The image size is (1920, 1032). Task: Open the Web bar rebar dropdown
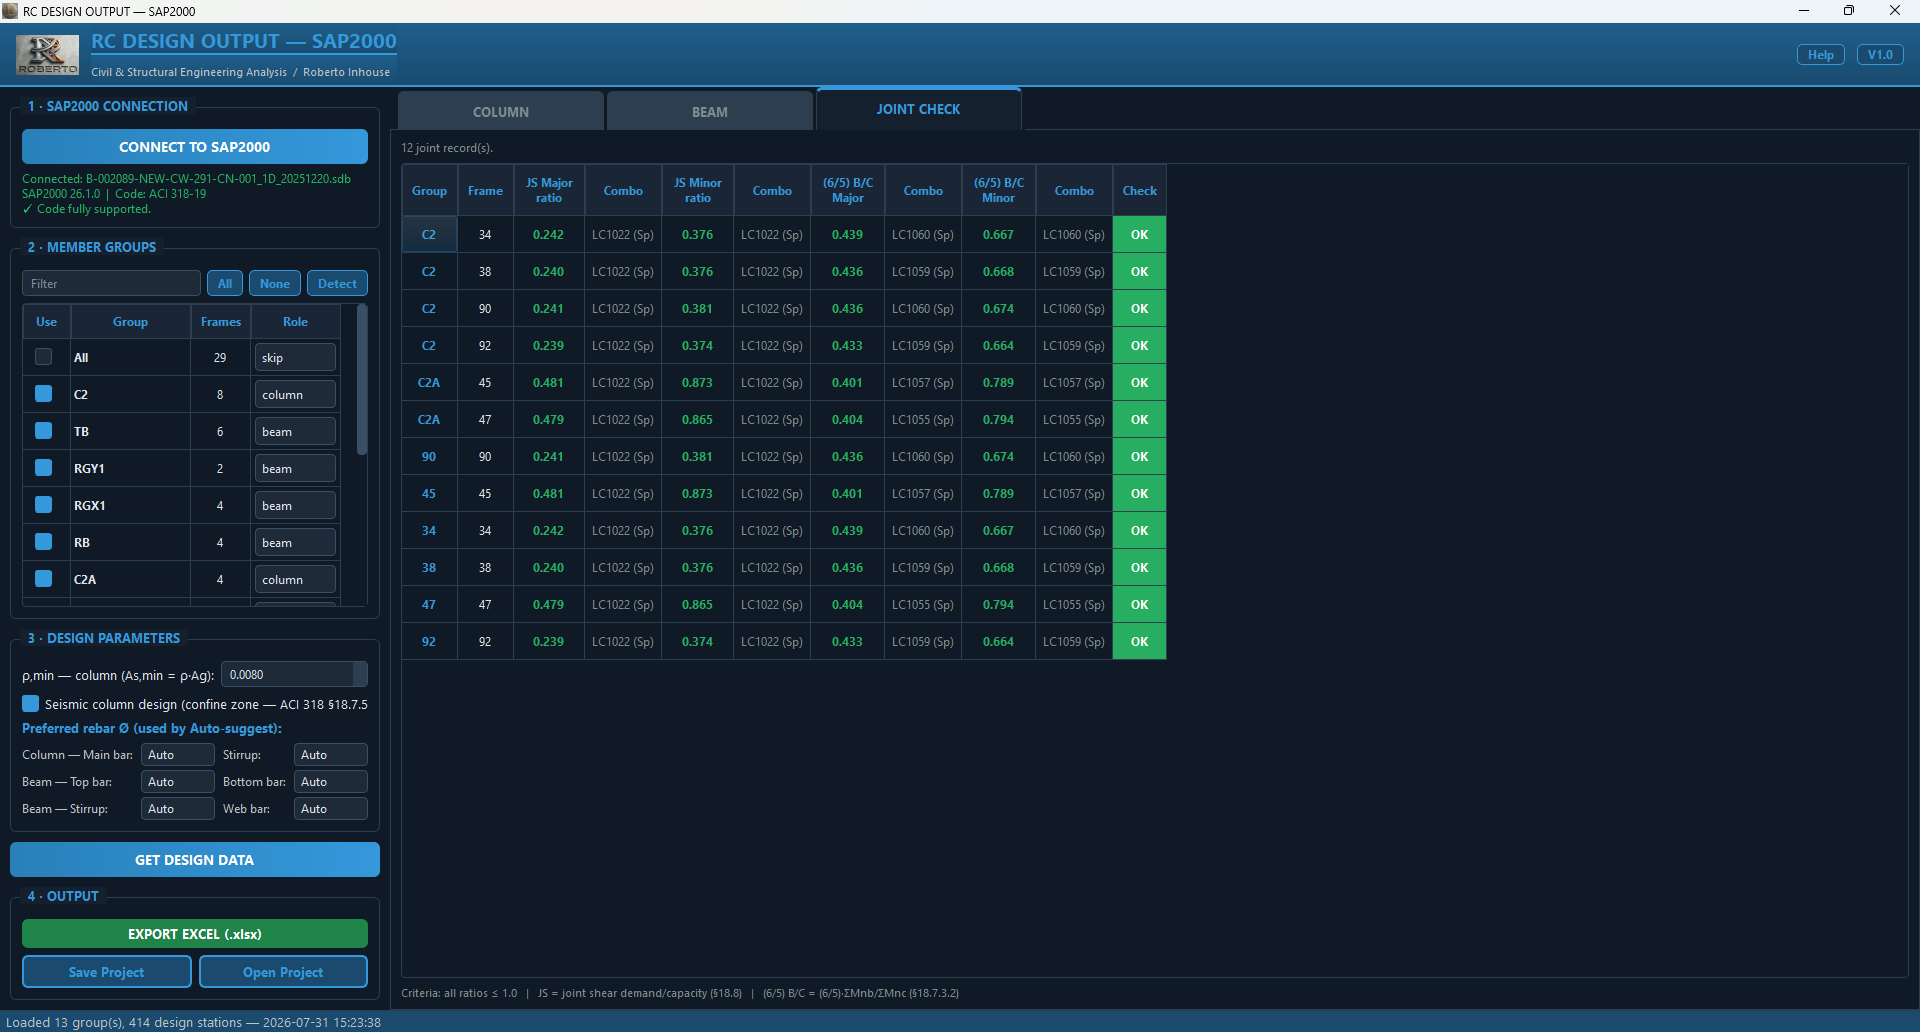[x=331, y=809]
